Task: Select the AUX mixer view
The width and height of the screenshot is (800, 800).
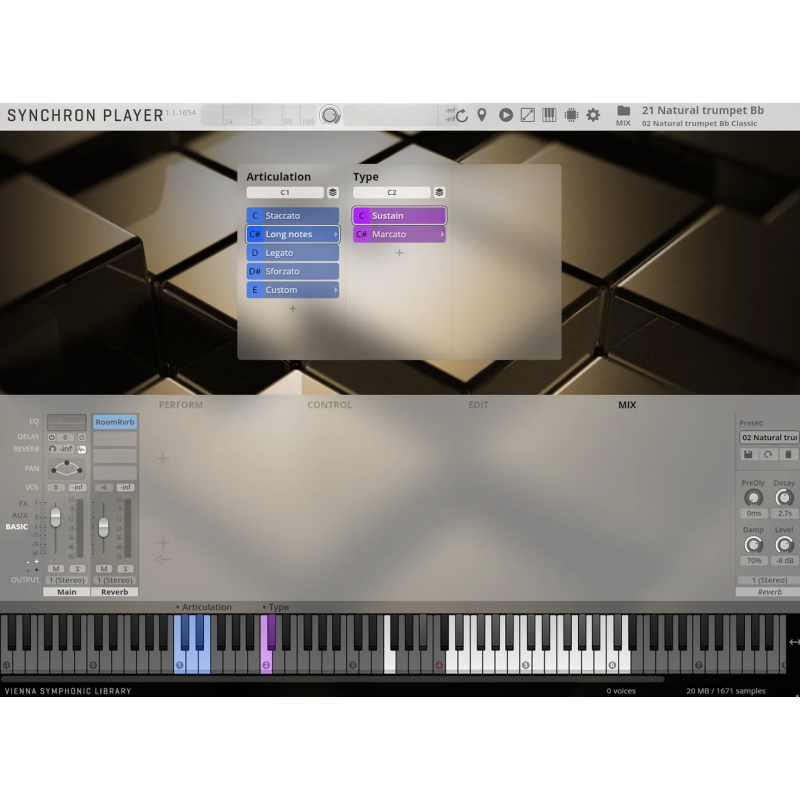Action: point(20,515)
